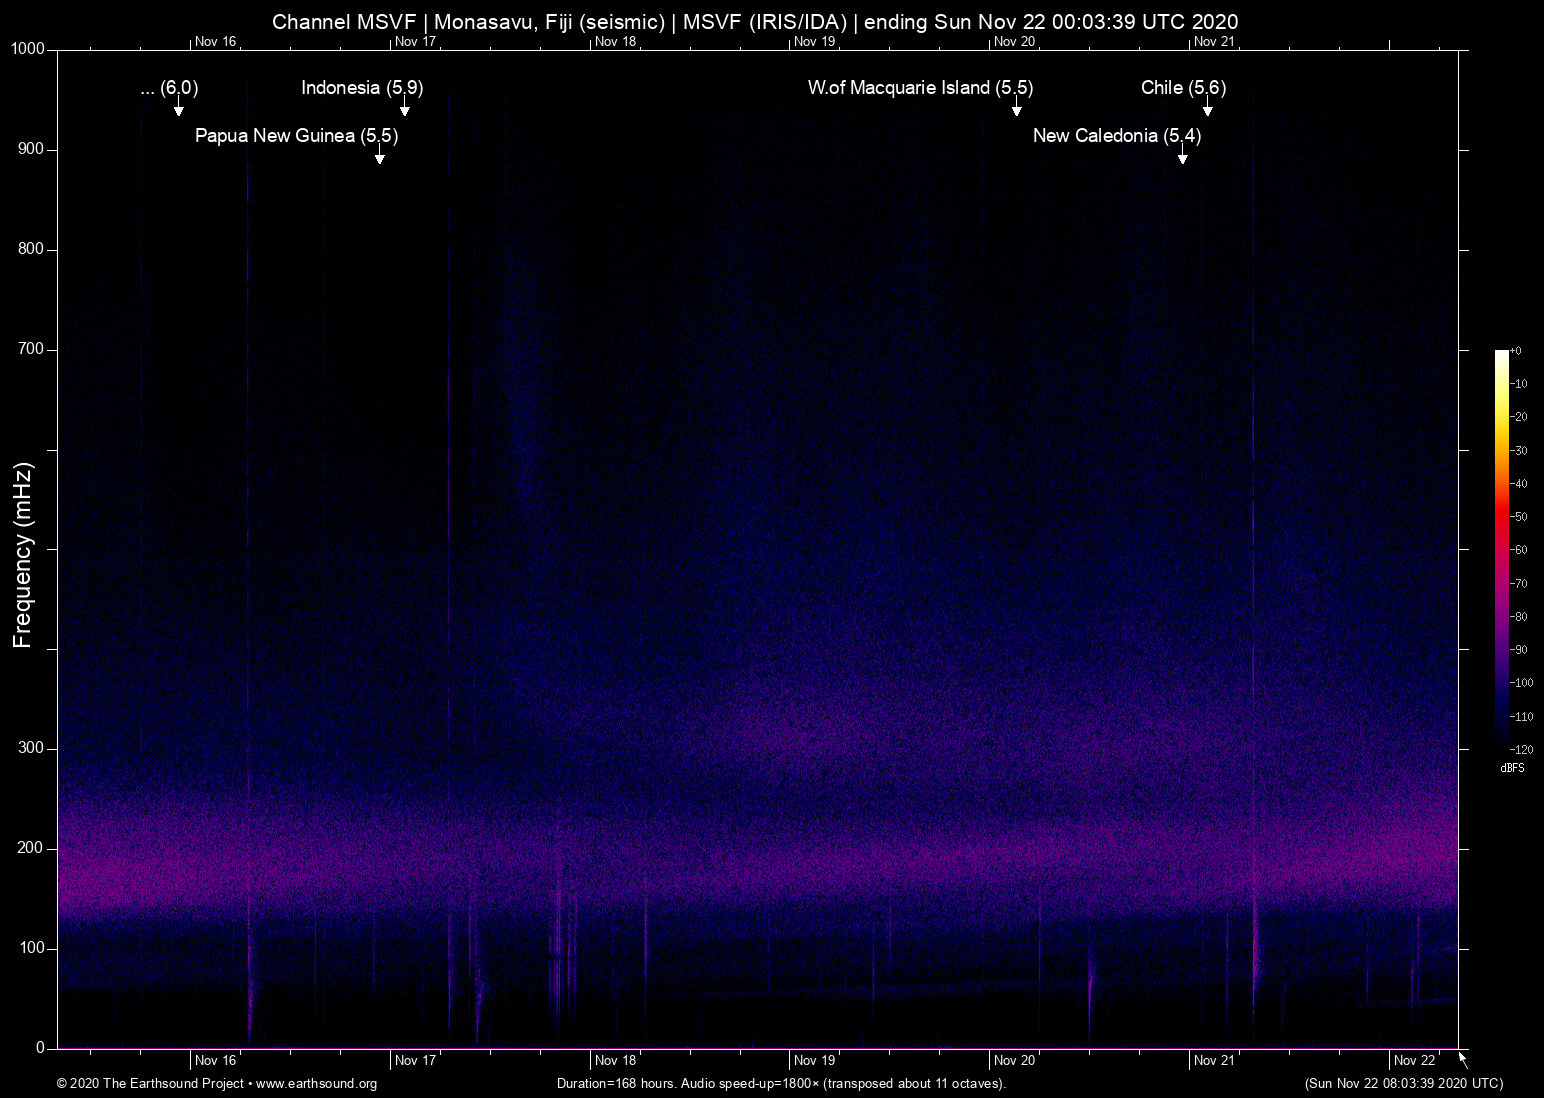1544x1098 pixels.
Task: Select the Chile (5.6) label text
Action: point(1182,88)
